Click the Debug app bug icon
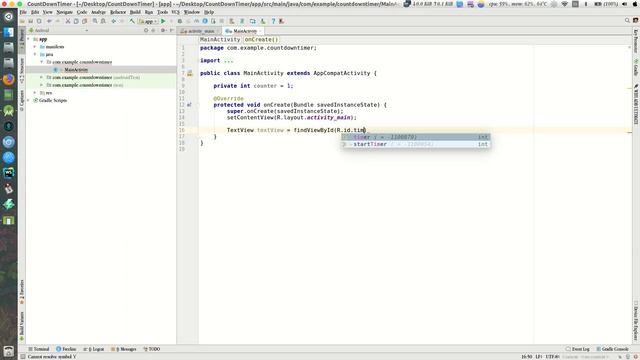The image size is (640, 360). click(180, 21)
